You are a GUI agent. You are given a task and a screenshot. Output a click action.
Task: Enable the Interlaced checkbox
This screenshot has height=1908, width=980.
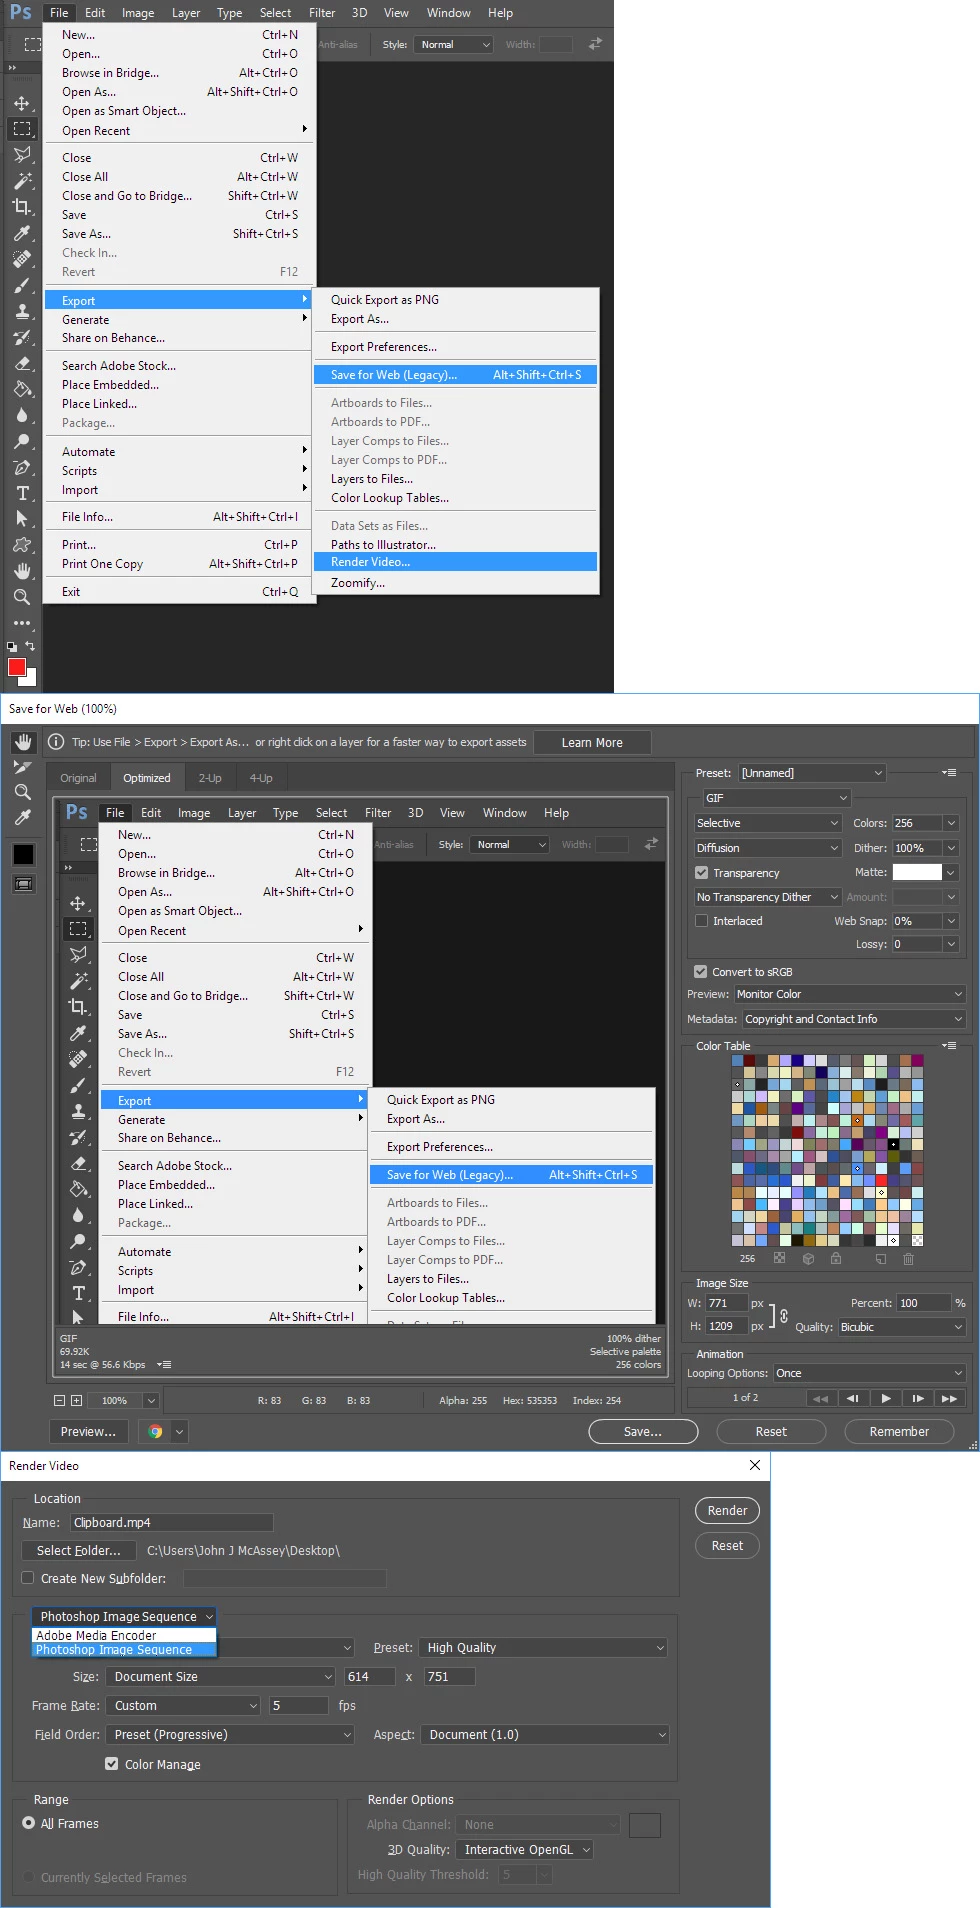702,921
